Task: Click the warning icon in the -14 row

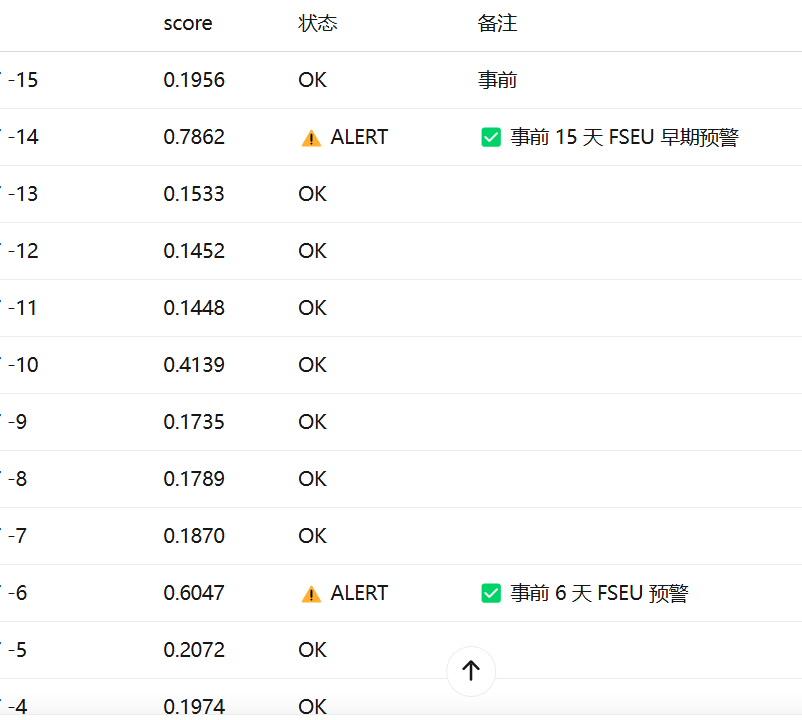Action: pos(311,138)
